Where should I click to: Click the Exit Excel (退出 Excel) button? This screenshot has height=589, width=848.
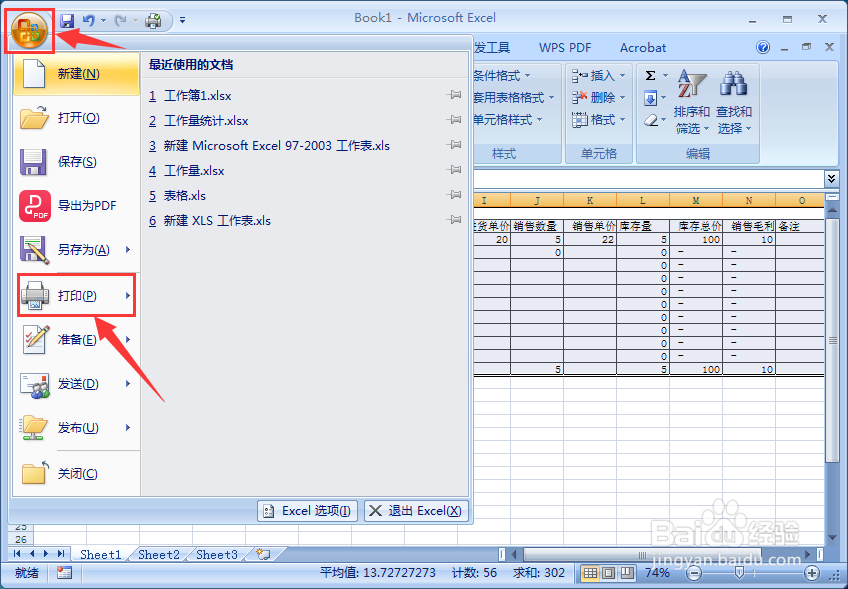pos(416,511)
